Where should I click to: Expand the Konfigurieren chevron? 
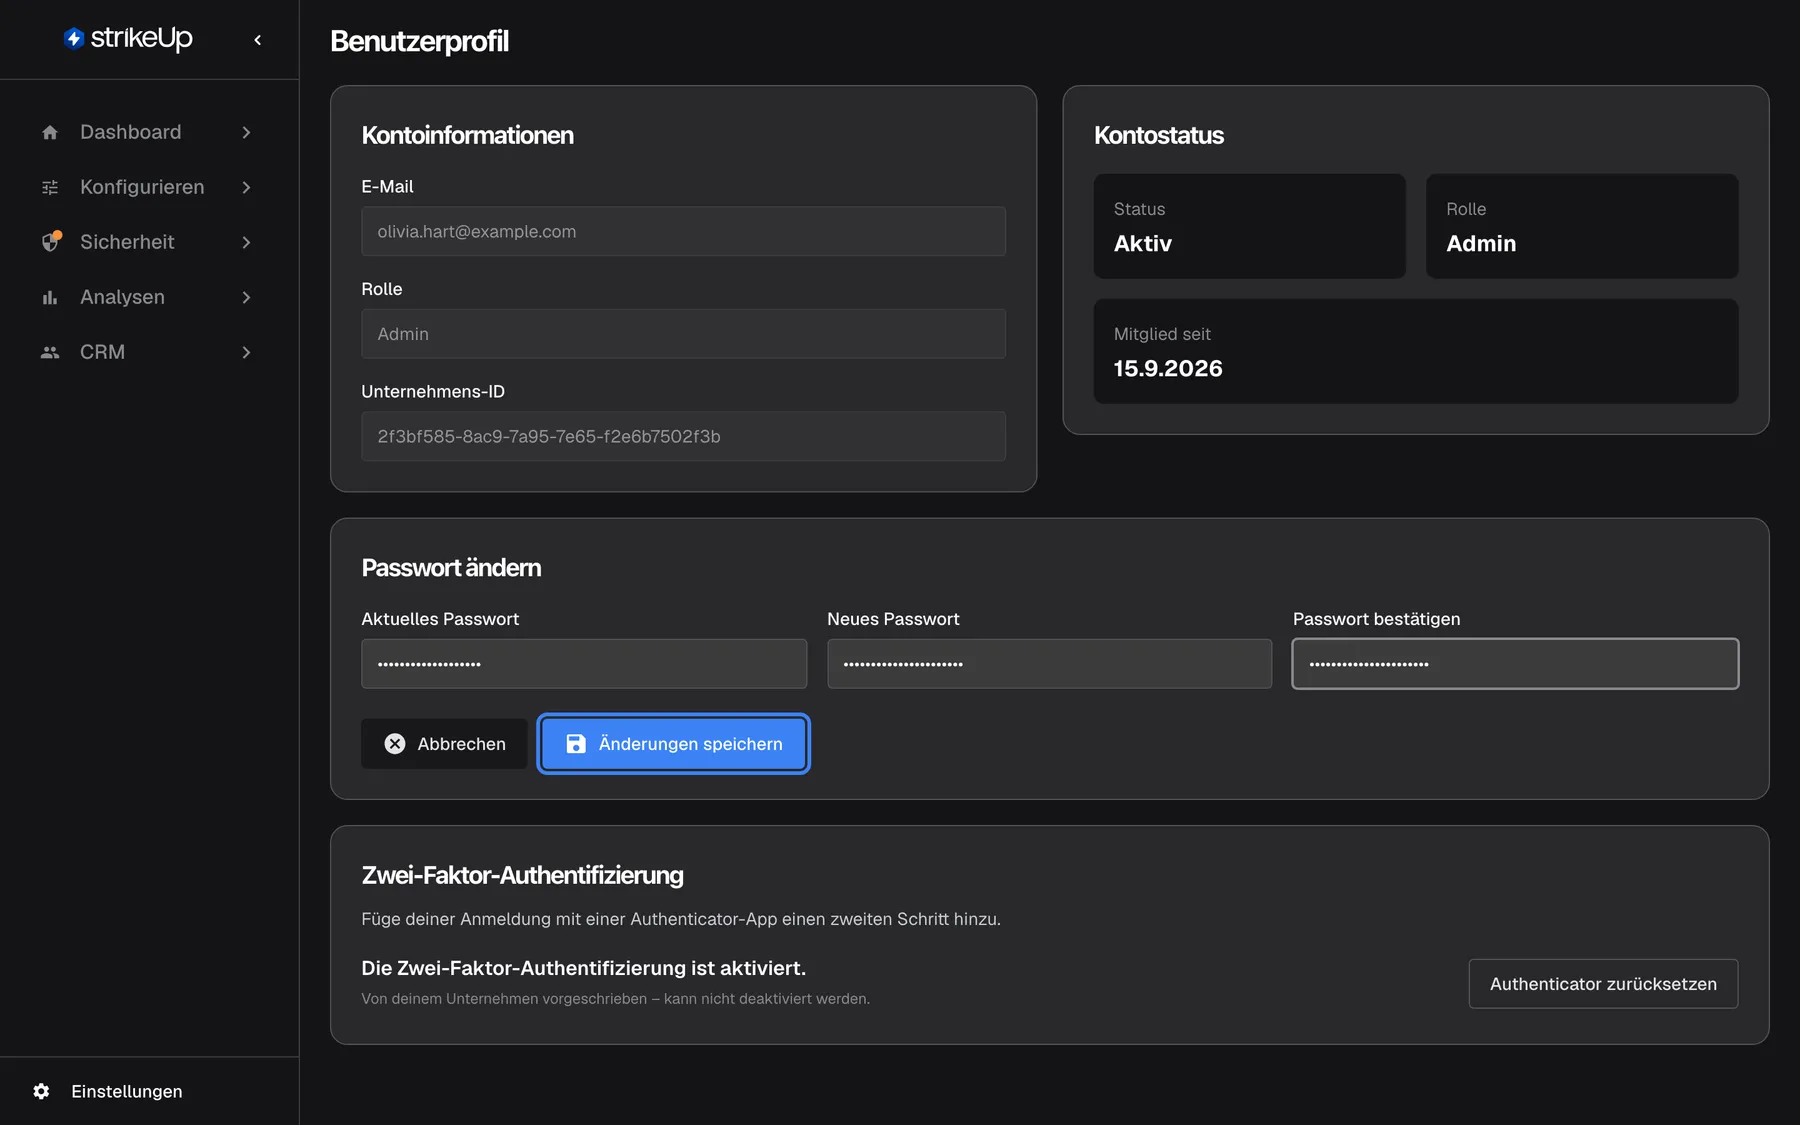pos(246,187)
